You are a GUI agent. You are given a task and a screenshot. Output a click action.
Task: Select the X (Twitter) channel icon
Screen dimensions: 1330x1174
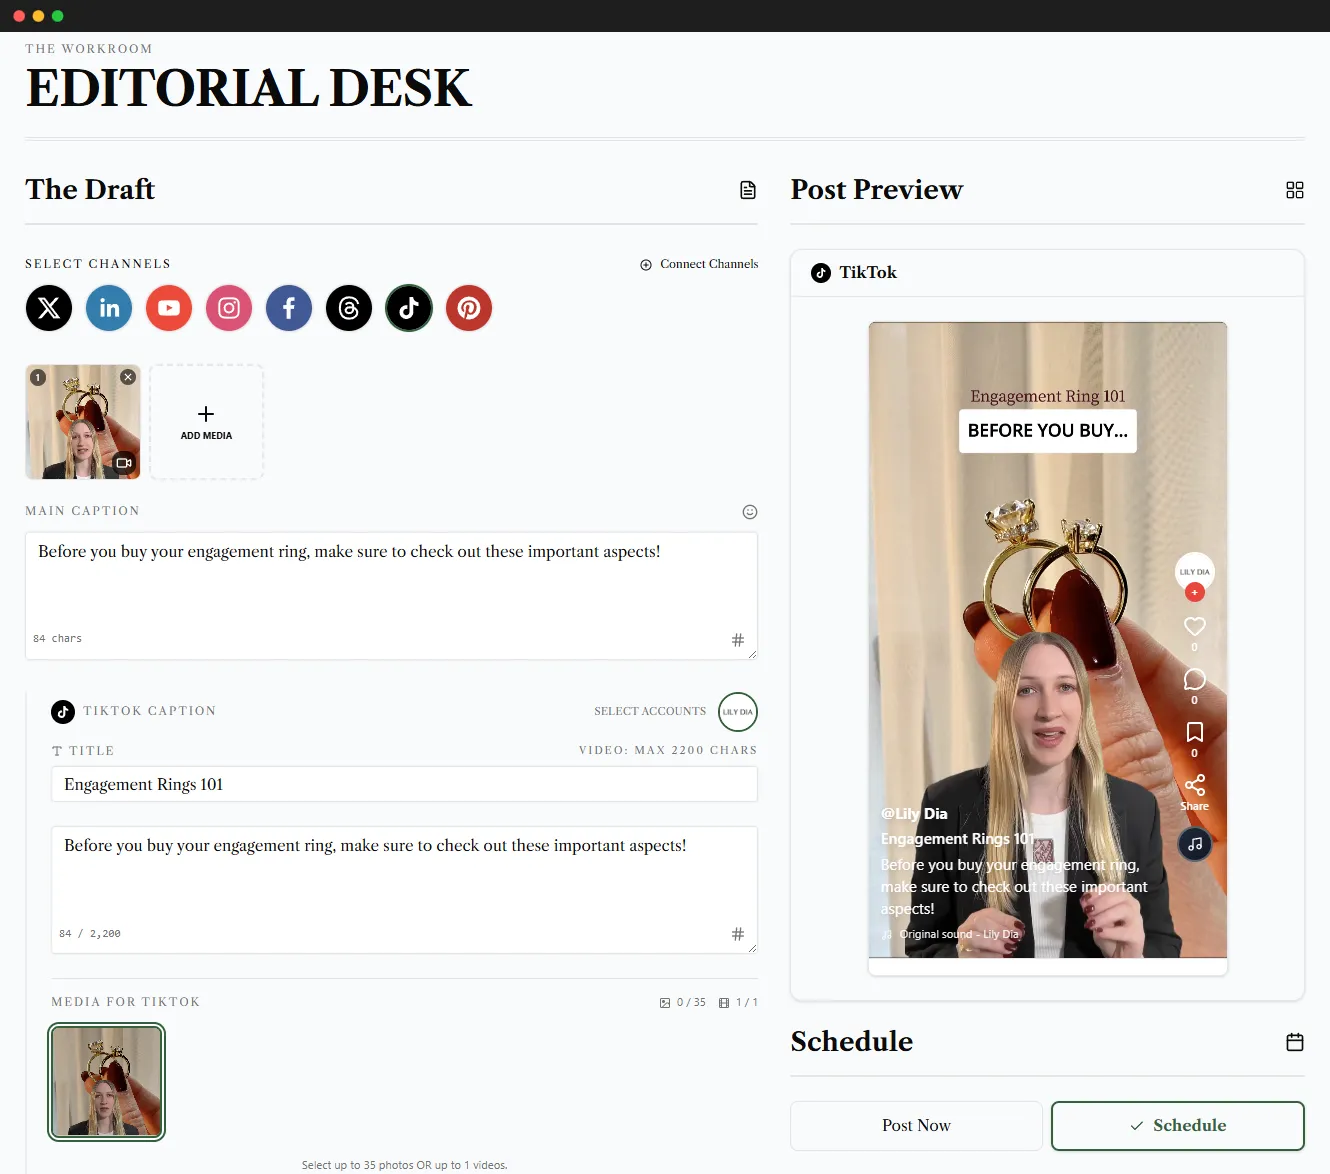48,308
